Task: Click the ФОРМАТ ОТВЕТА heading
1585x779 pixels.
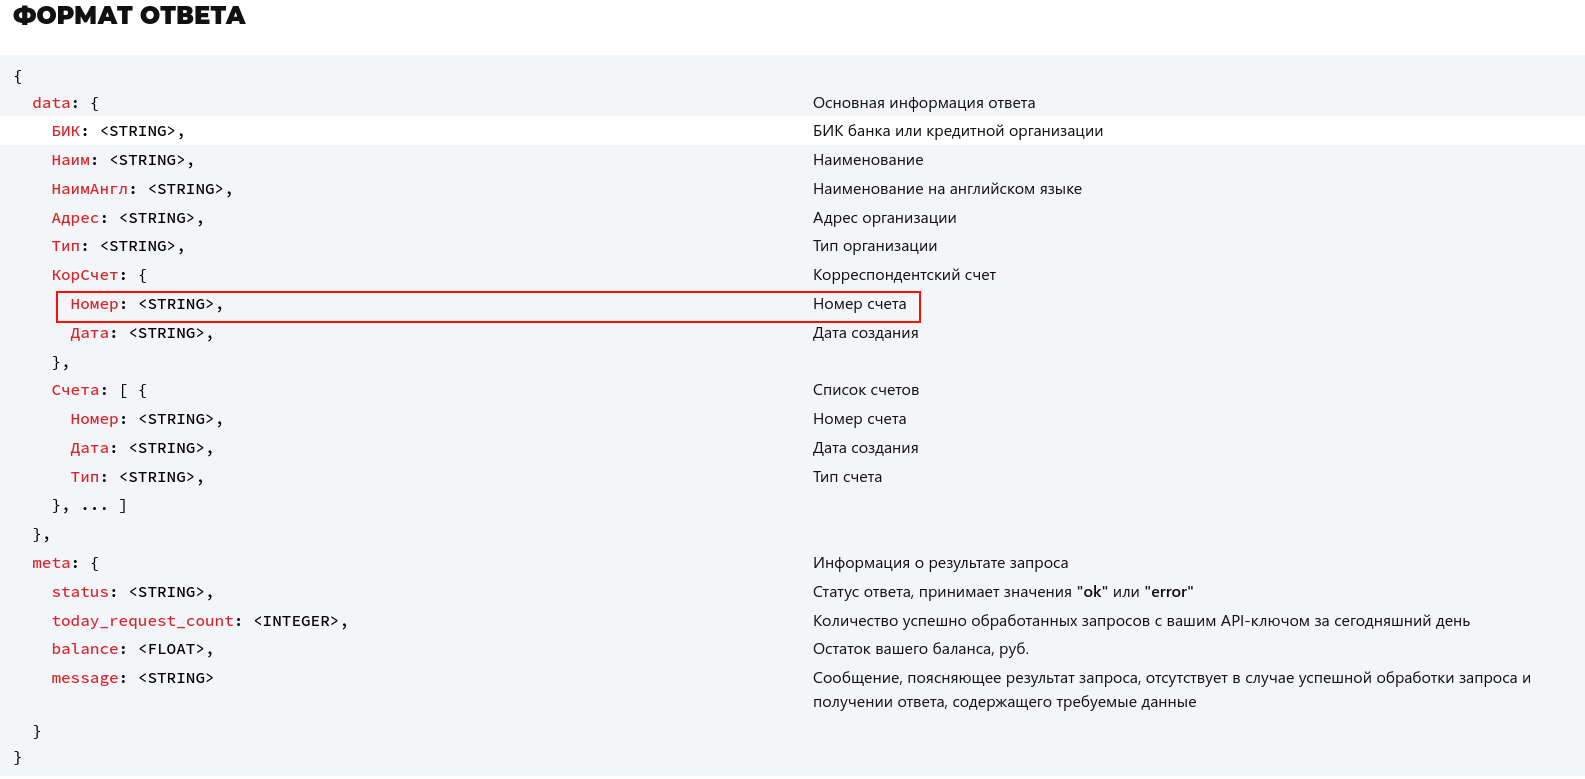Action: pos(129,16)
